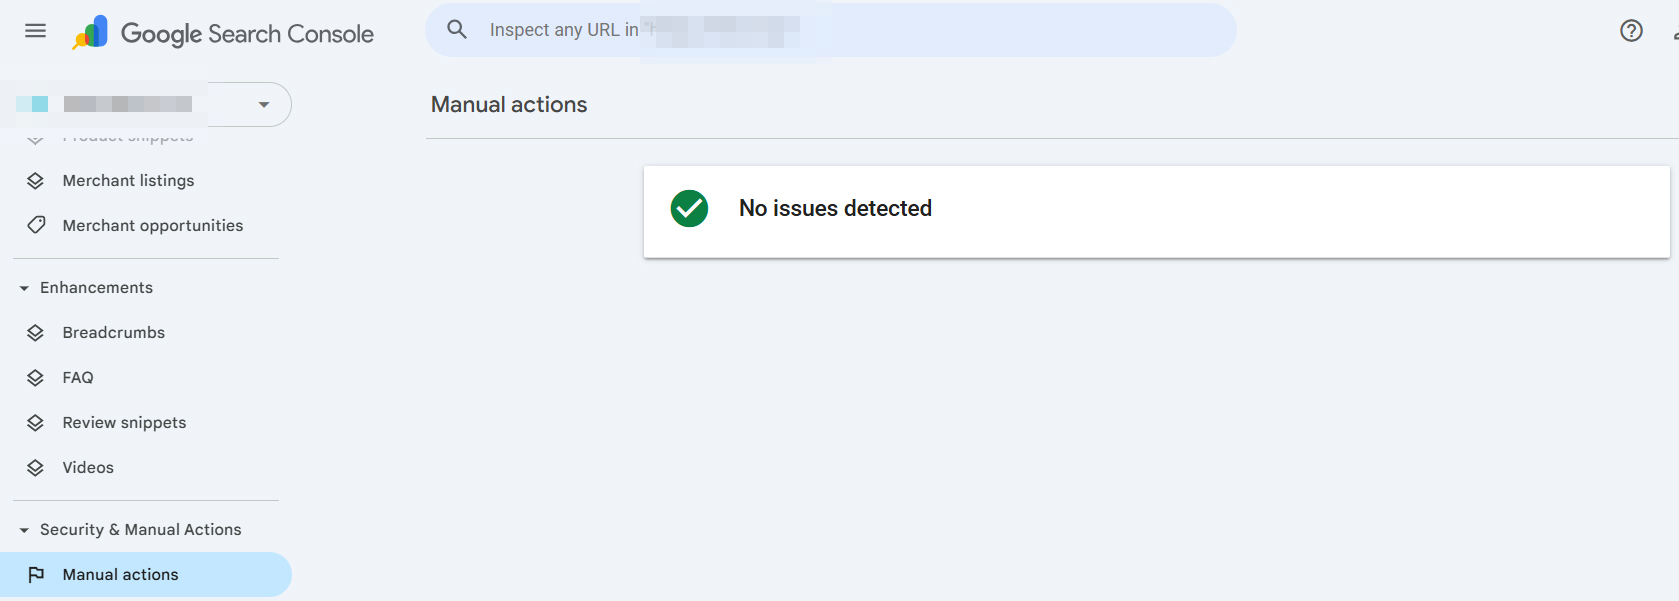Click the Breadcrumbs layers icon

(36, 333)
